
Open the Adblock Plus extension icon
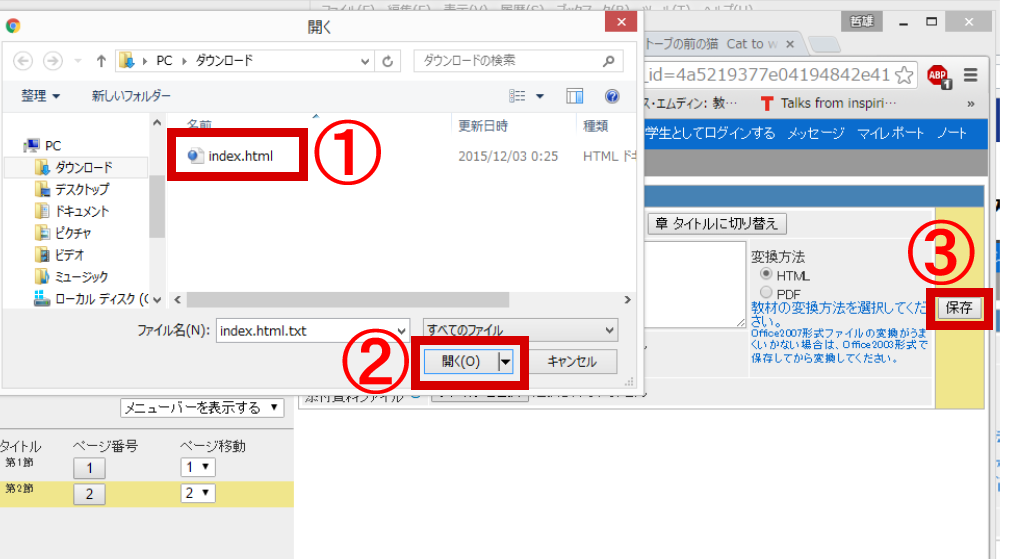click(938, 76)
